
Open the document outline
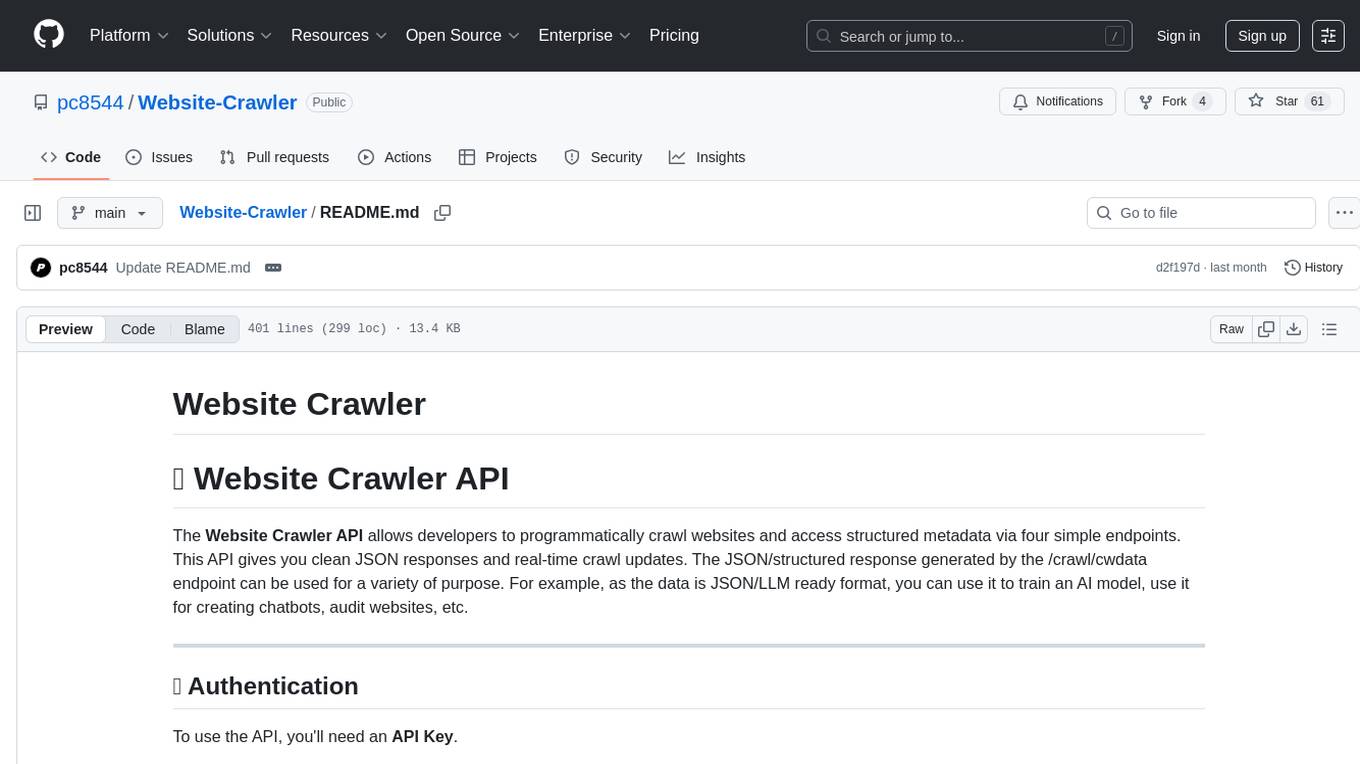click(1329, 329)
